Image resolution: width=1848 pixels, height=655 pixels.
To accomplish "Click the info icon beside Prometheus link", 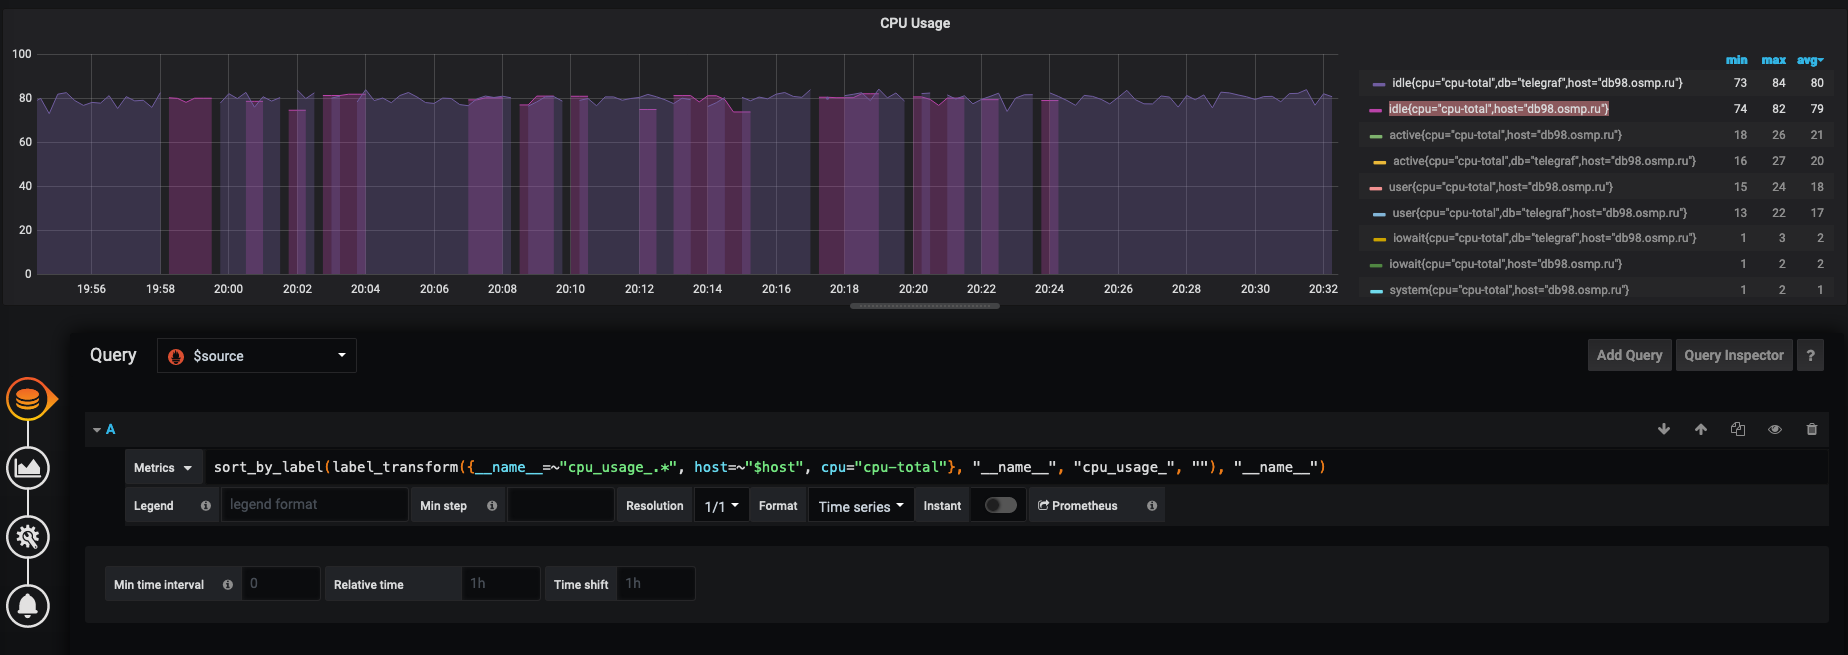I will [1152, 506].
